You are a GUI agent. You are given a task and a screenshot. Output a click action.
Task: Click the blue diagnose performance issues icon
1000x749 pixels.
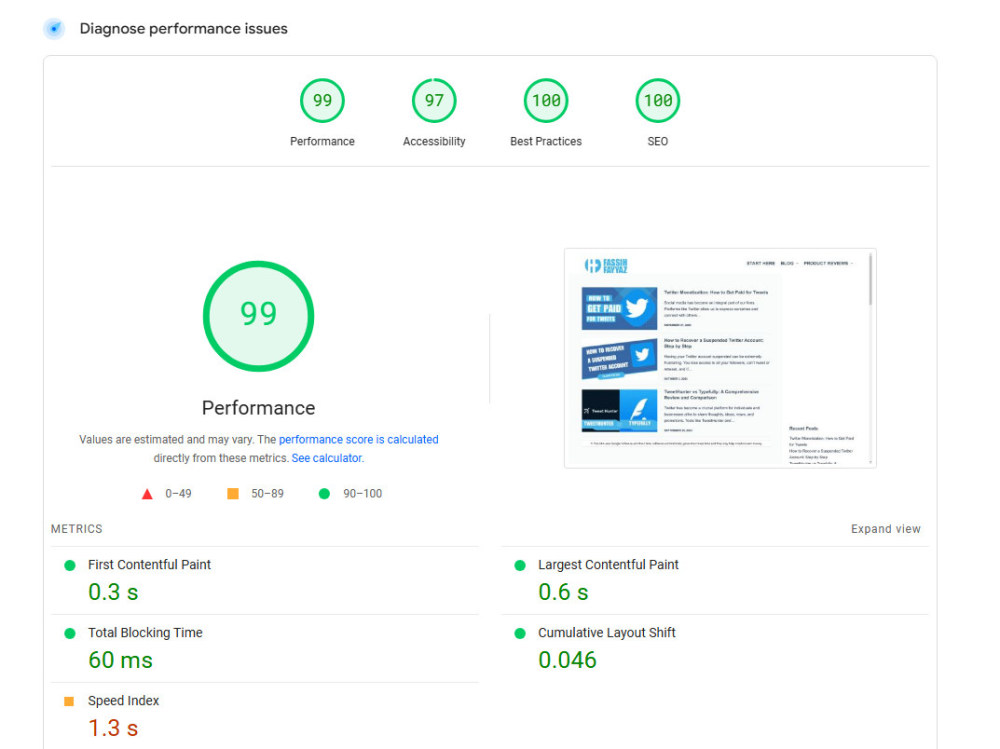click(x=54, y=29)
